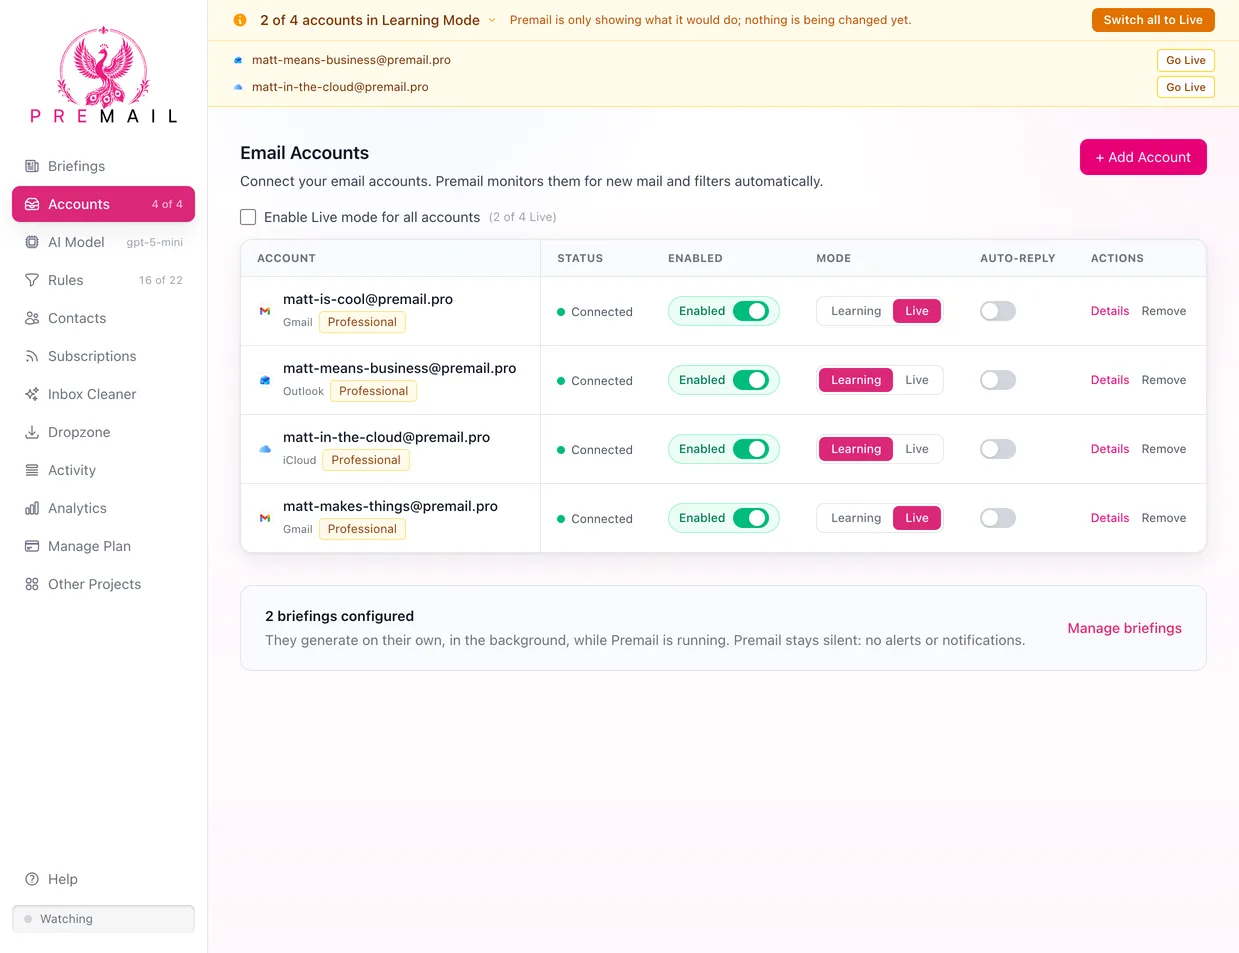1239x953 pixels.
Task: Set matt-is-cool mode to Learning
Action: tap(856, 311)
